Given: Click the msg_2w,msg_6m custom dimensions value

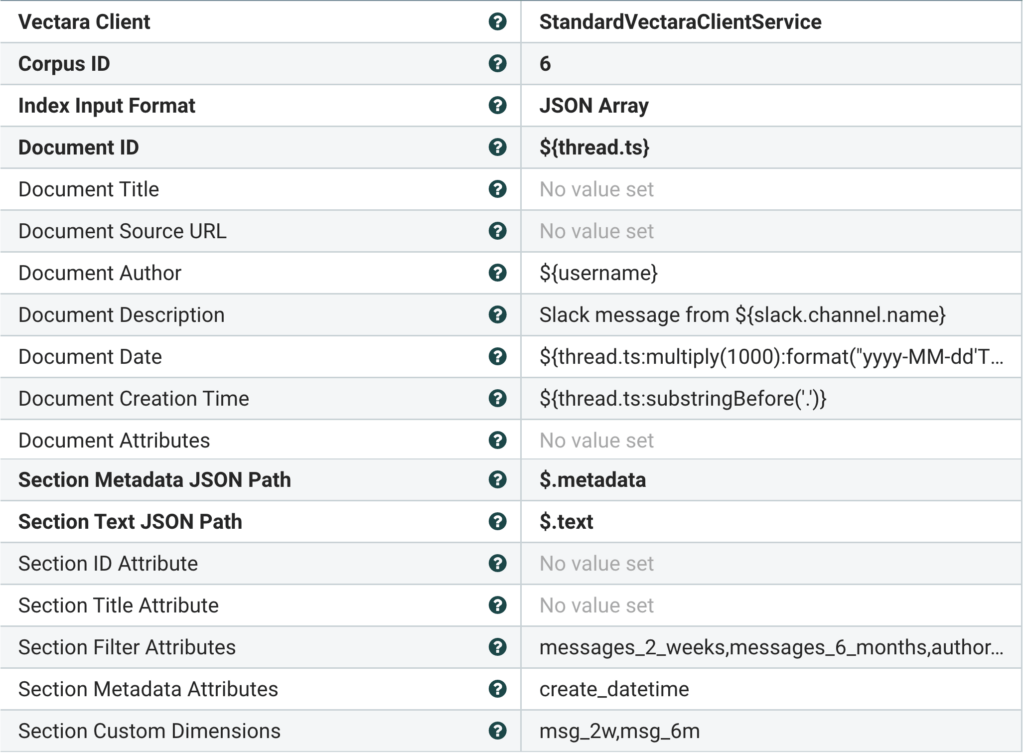Looking at the screenshot, I should pyautogui.click(x=619, y=731).
